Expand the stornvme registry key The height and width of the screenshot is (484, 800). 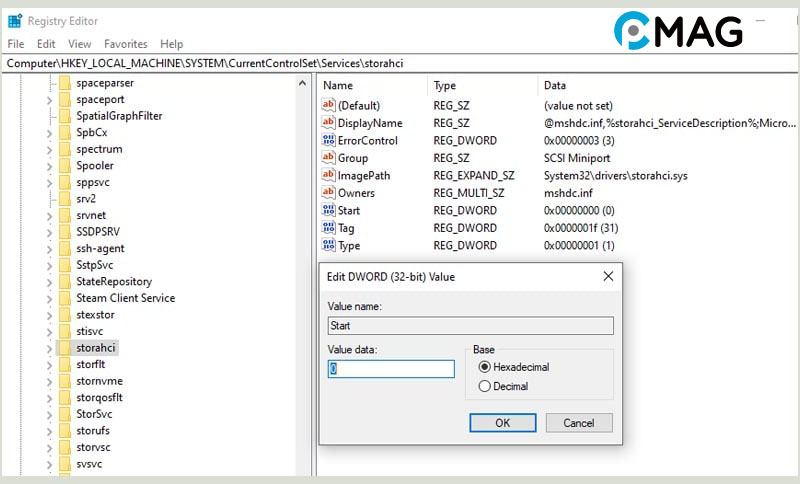pos(49,381)
